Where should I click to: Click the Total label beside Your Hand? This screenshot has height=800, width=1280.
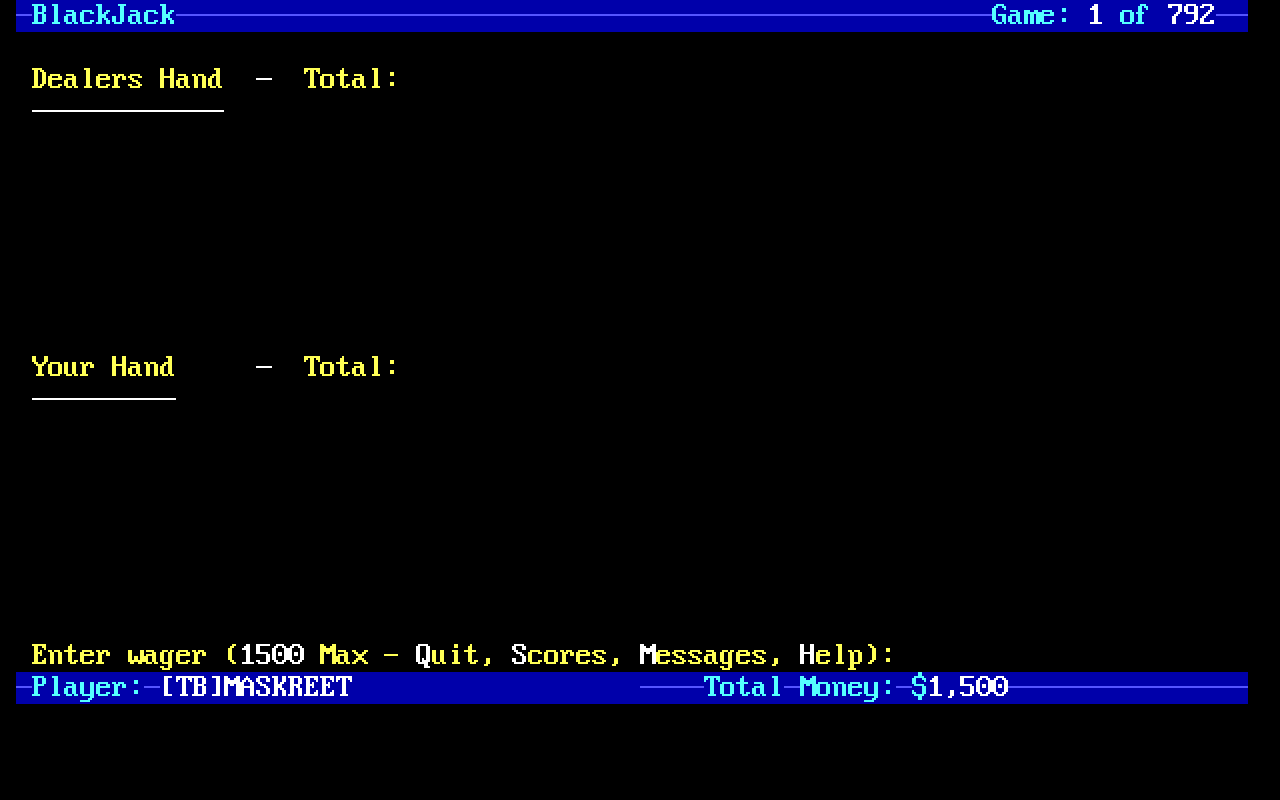pos(350,367)
